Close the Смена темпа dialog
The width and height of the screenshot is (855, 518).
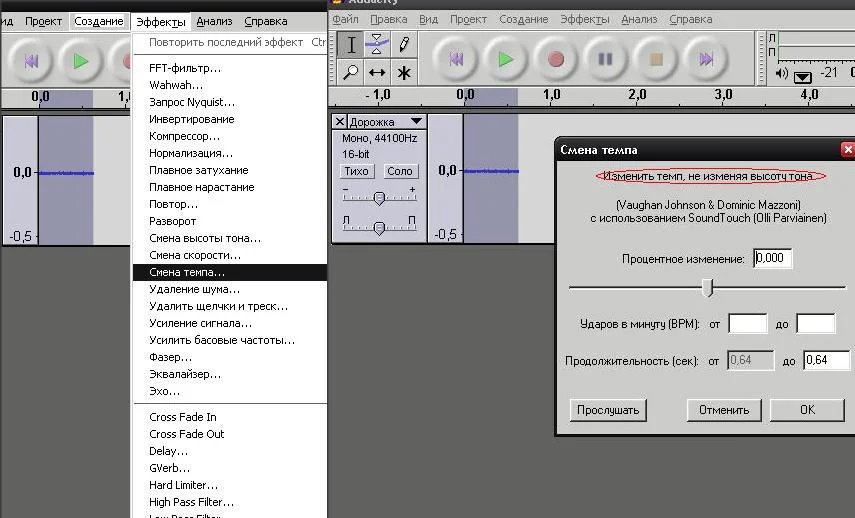(847, 149)
